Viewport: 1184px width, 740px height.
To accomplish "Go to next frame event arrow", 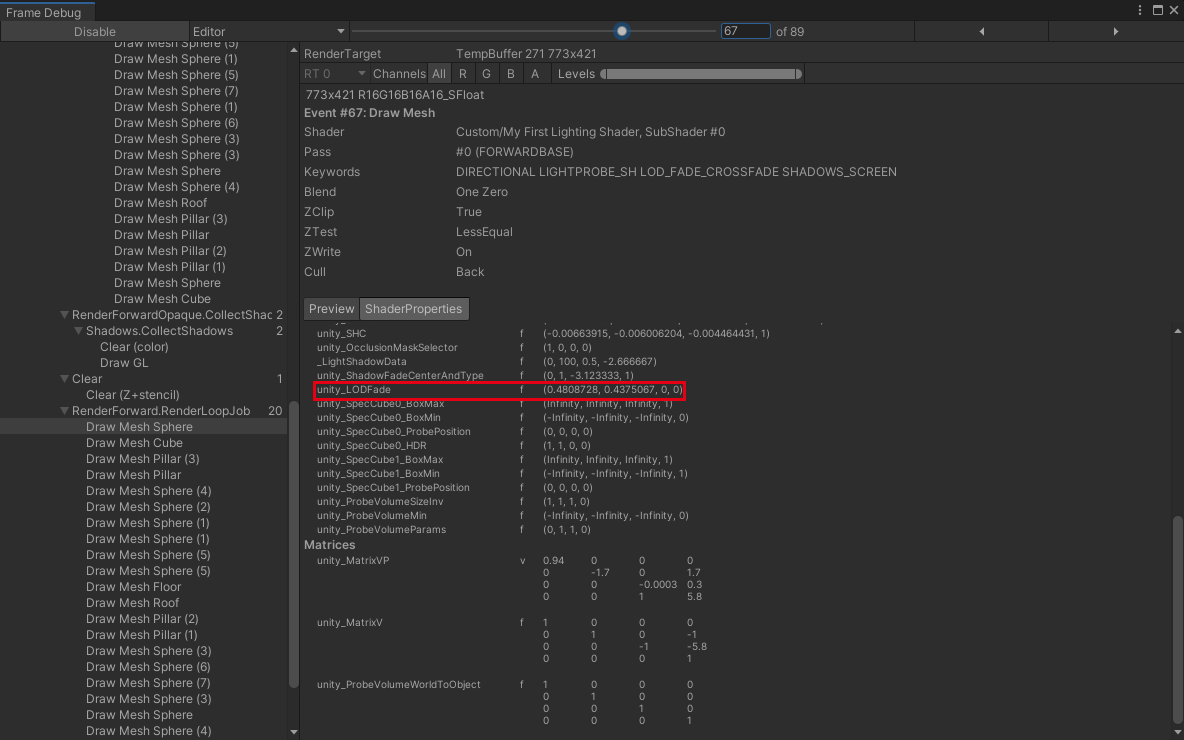I will 1115,31.
